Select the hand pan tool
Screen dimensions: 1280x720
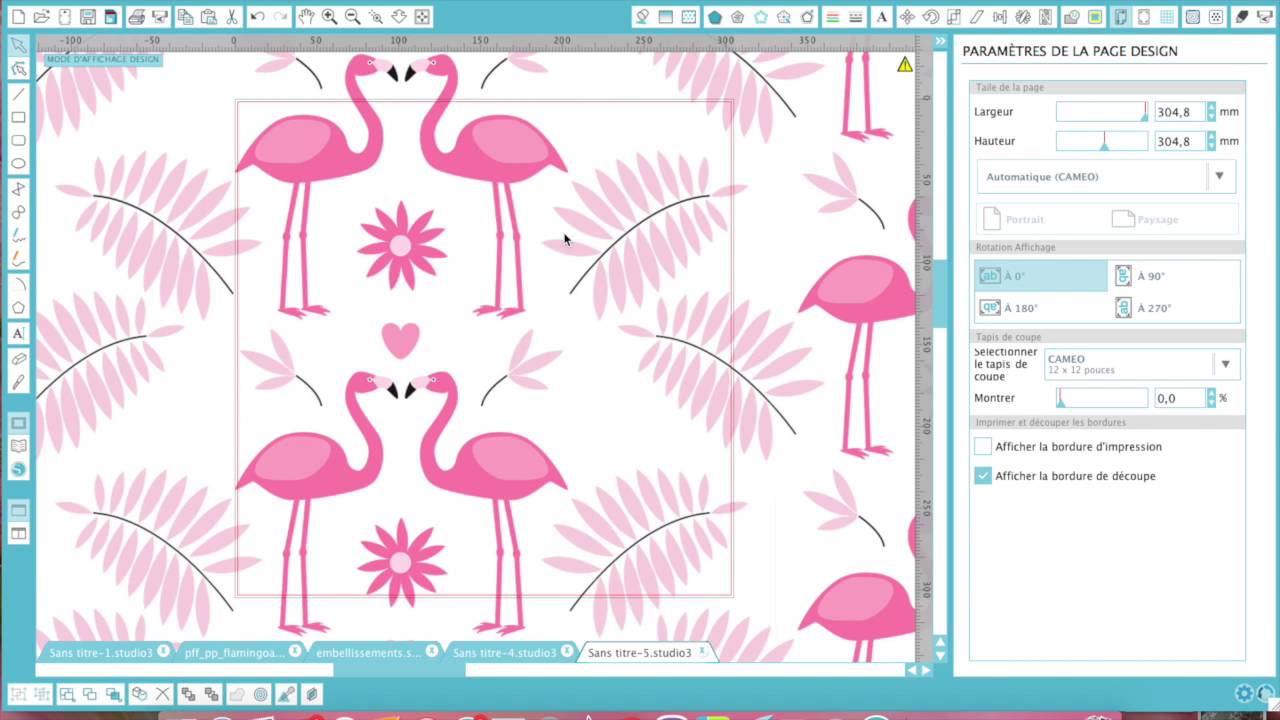coord(305,17)
